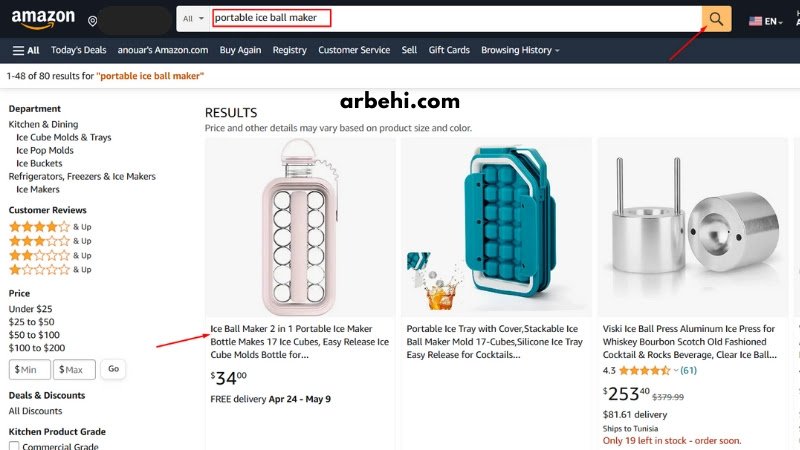Expand the Browsing History dropdown
Screen dimensions: 800x450
click(520, 50)
